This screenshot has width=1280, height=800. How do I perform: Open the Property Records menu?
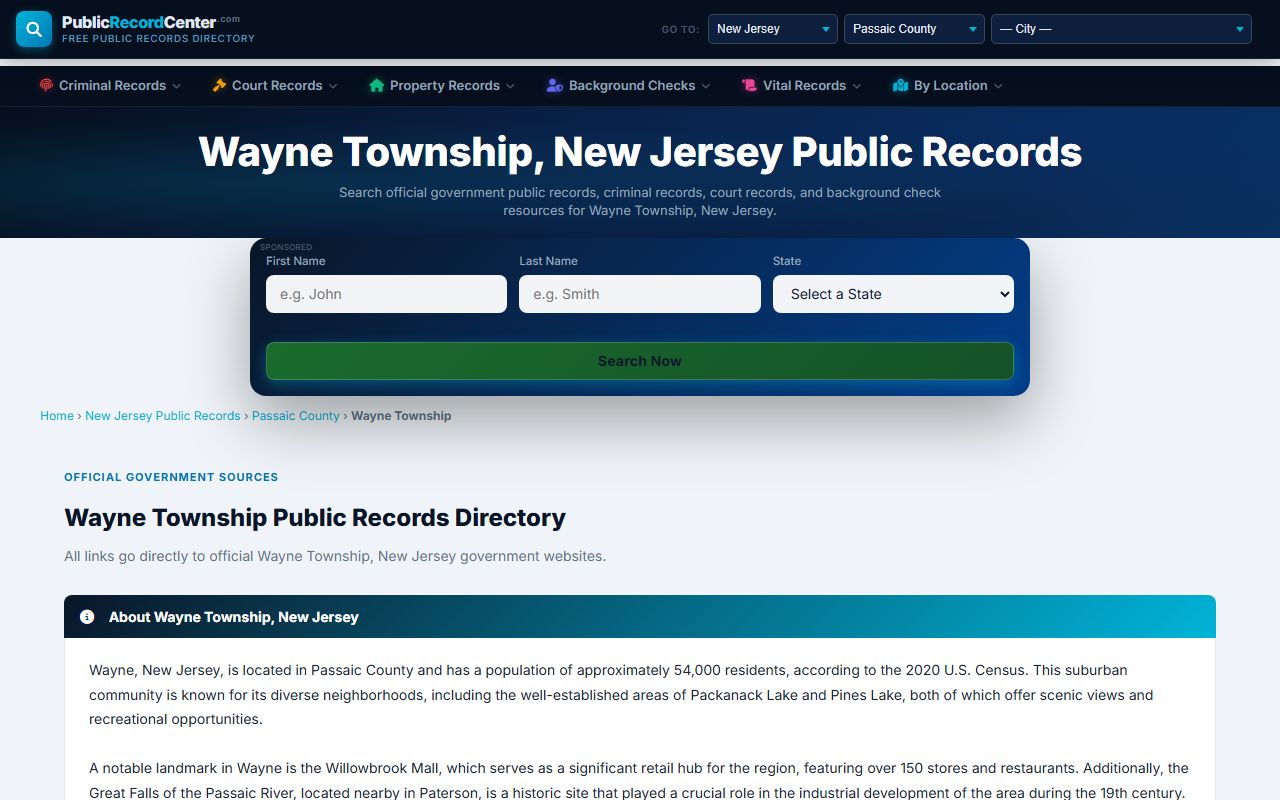click(x=442, y=86)
